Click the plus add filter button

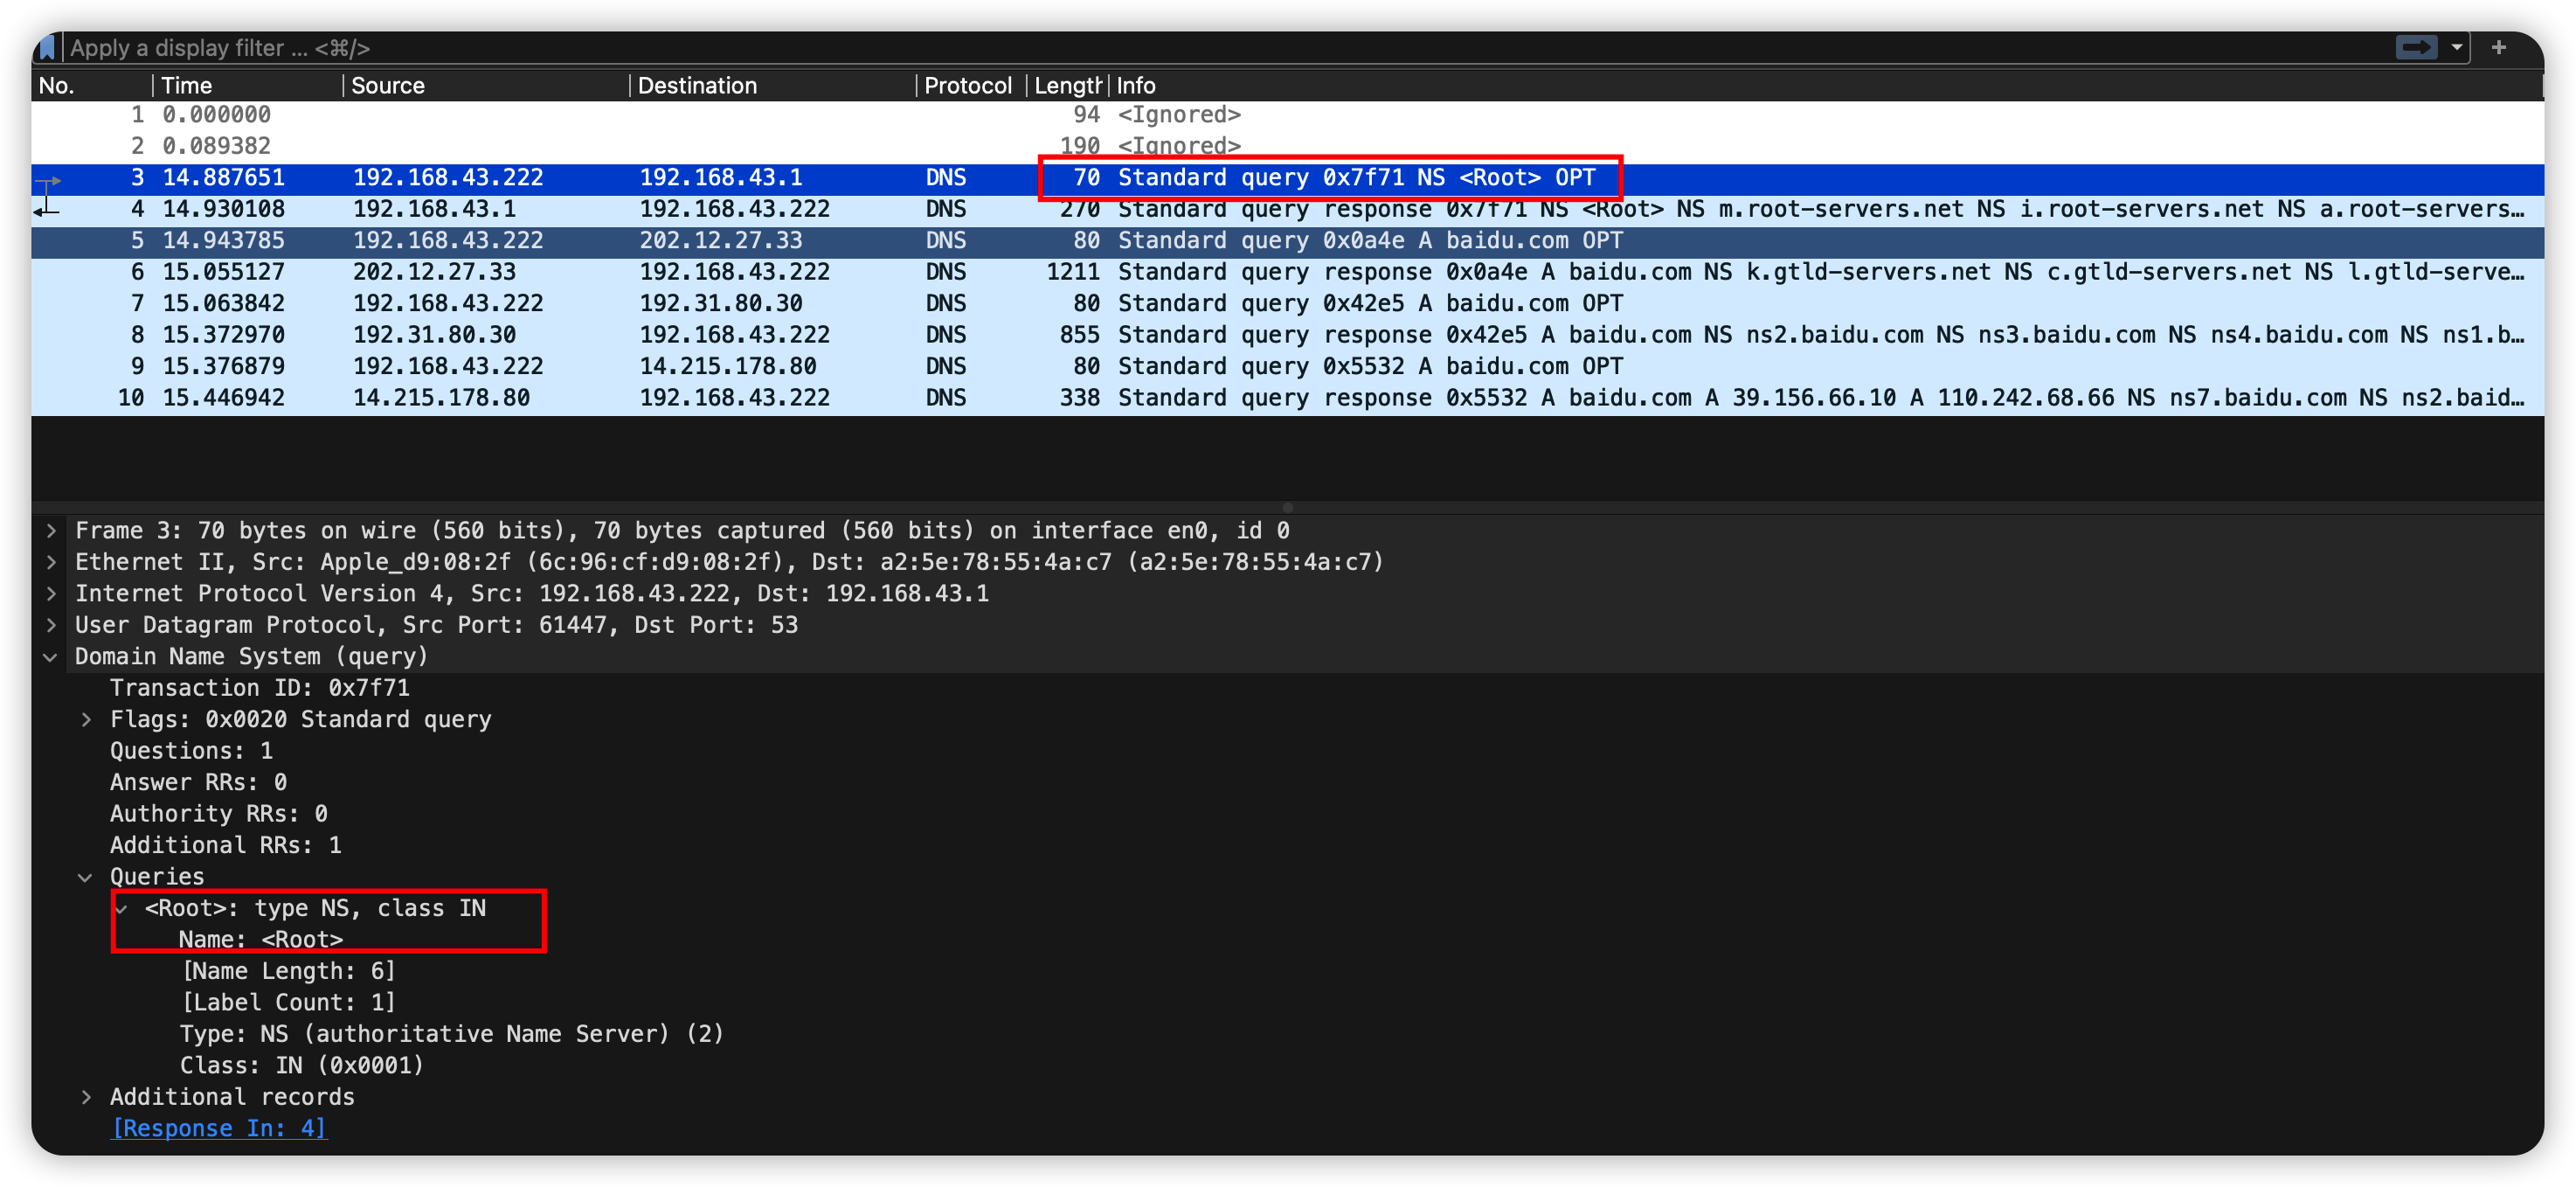point(2499,47)
